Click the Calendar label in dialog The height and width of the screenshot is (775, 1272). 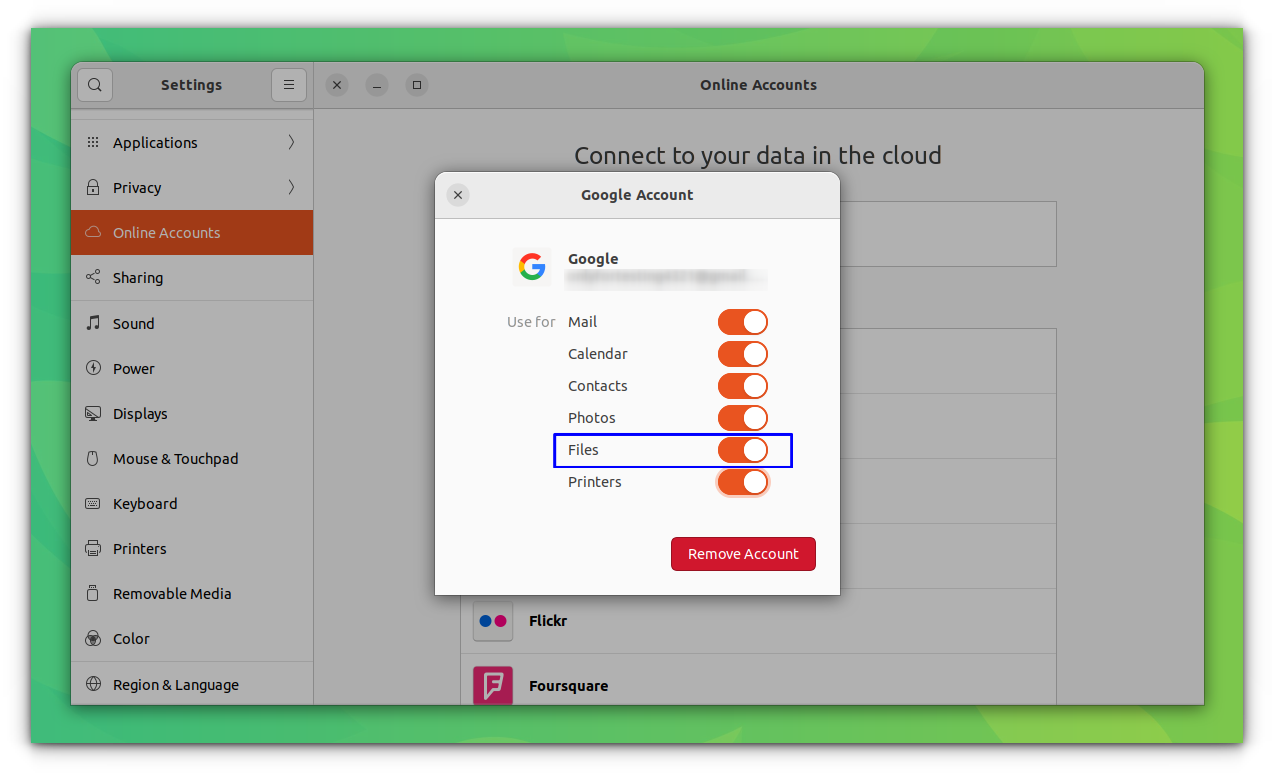pyautogui.click(x=598, y=354)
